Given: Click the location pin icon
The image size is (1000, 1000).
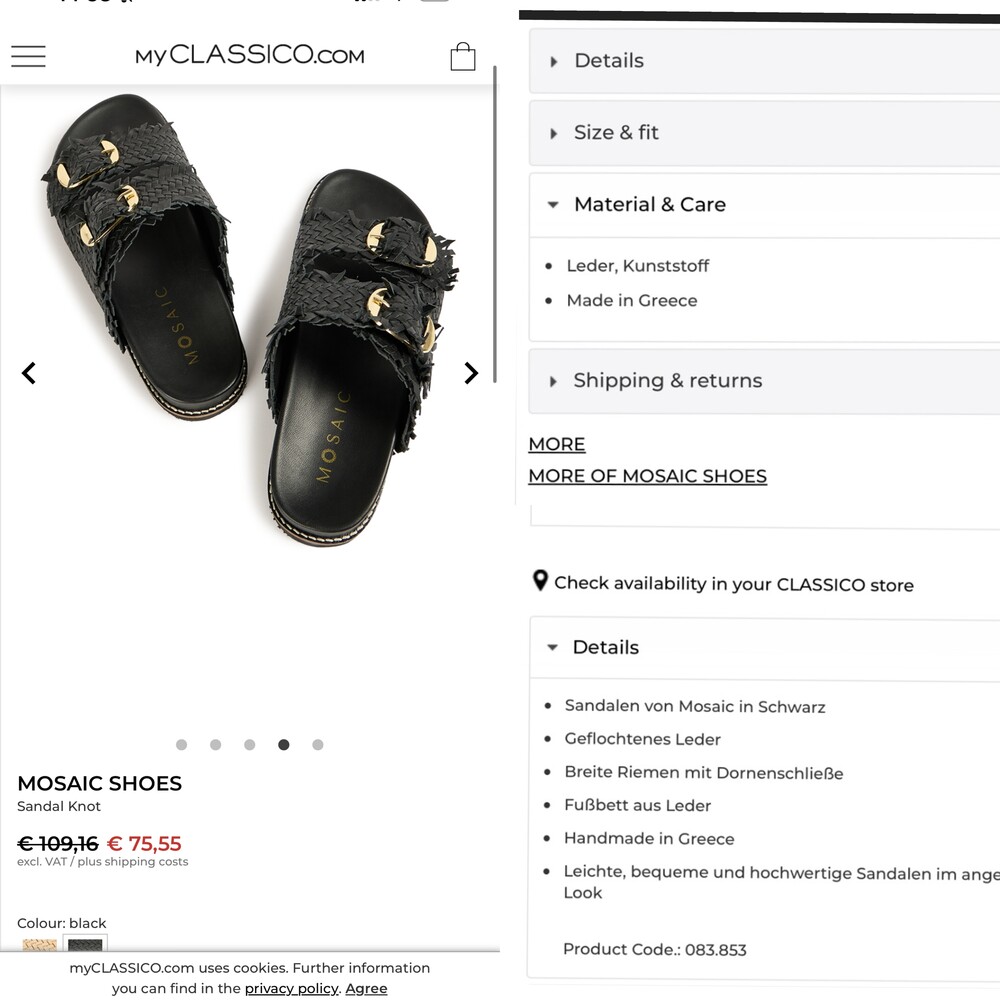Looking at the screenshot, I should [540, 580].
